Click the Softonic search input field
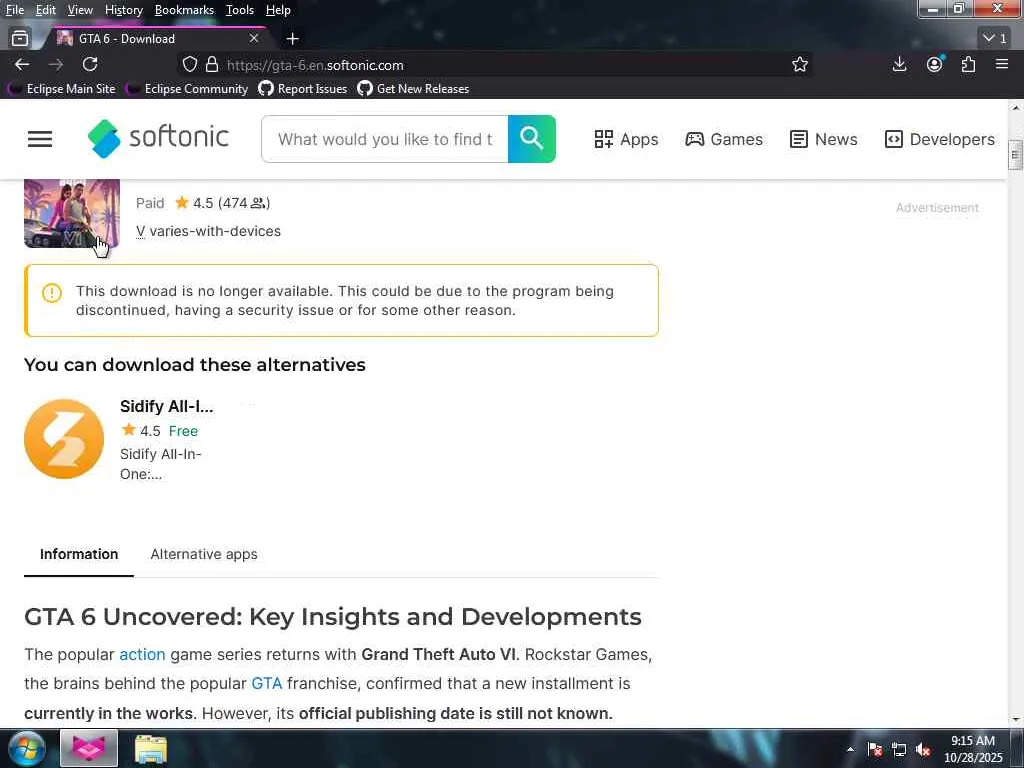This screenshot has width=1024, height=768. (385, 139)
